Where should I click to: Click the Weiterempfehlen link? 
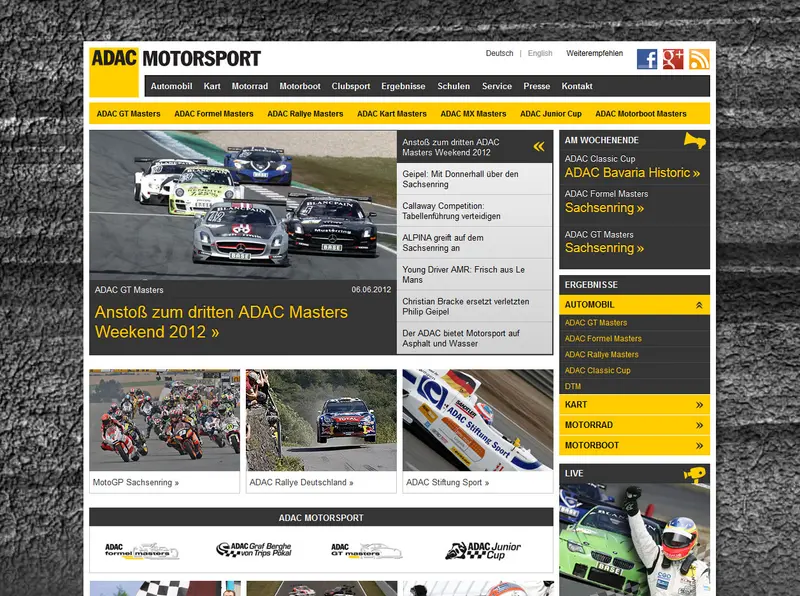(x=594, y=53)
